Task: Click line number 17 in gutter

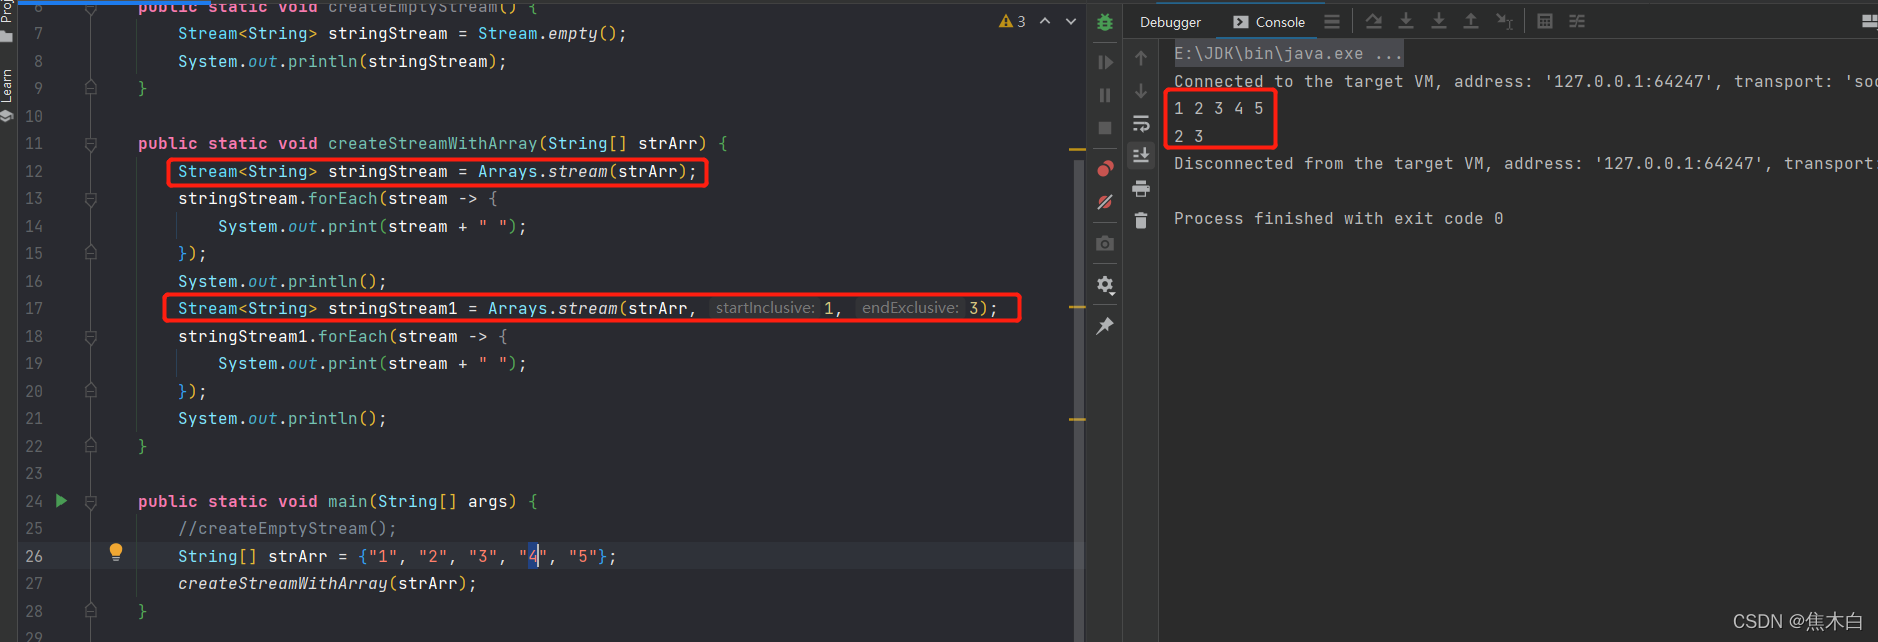Action: click(34, 308)
